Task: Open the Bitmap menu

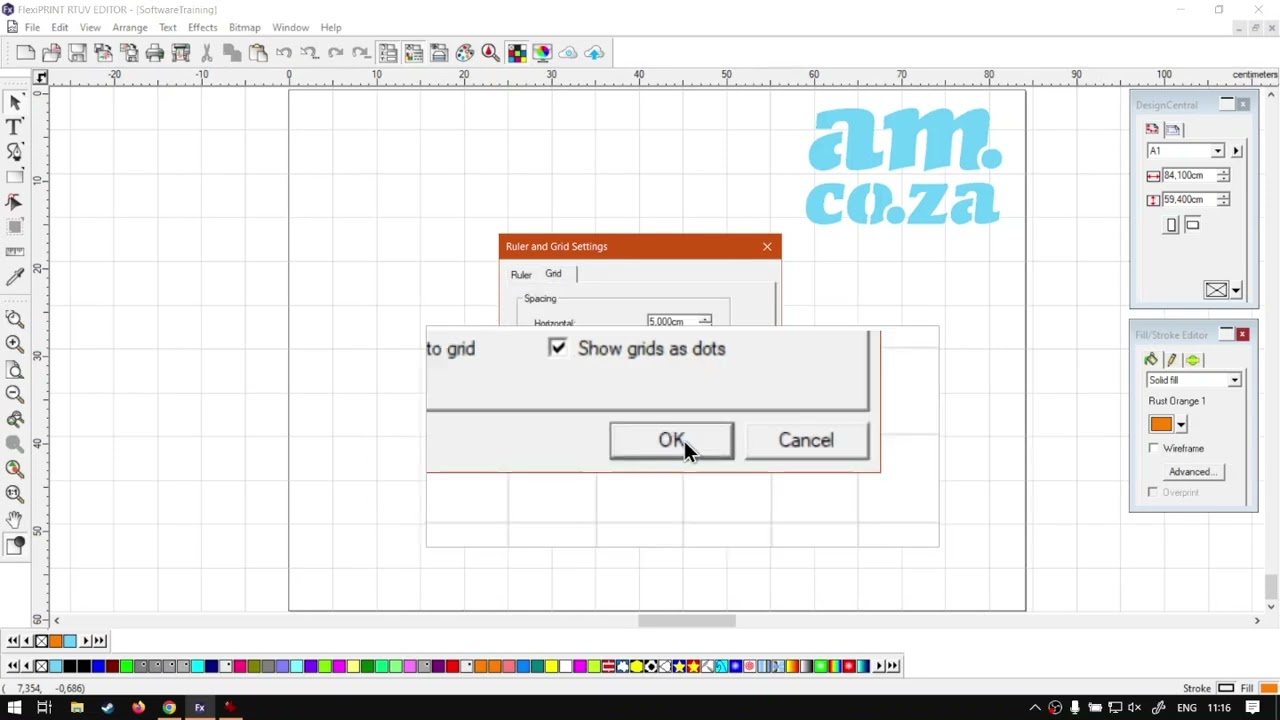Action: click(x=244, y=27)
